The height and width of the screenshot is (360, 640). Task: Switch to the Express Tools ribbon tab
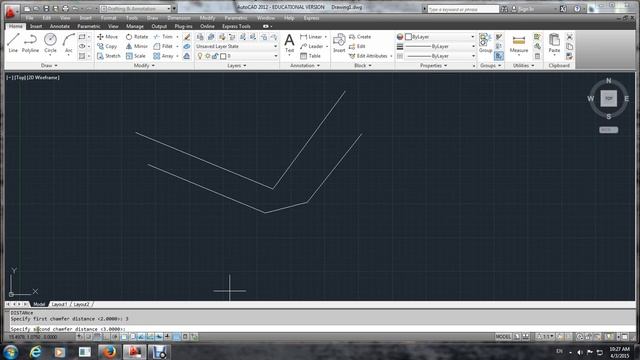tap(236, 26)
